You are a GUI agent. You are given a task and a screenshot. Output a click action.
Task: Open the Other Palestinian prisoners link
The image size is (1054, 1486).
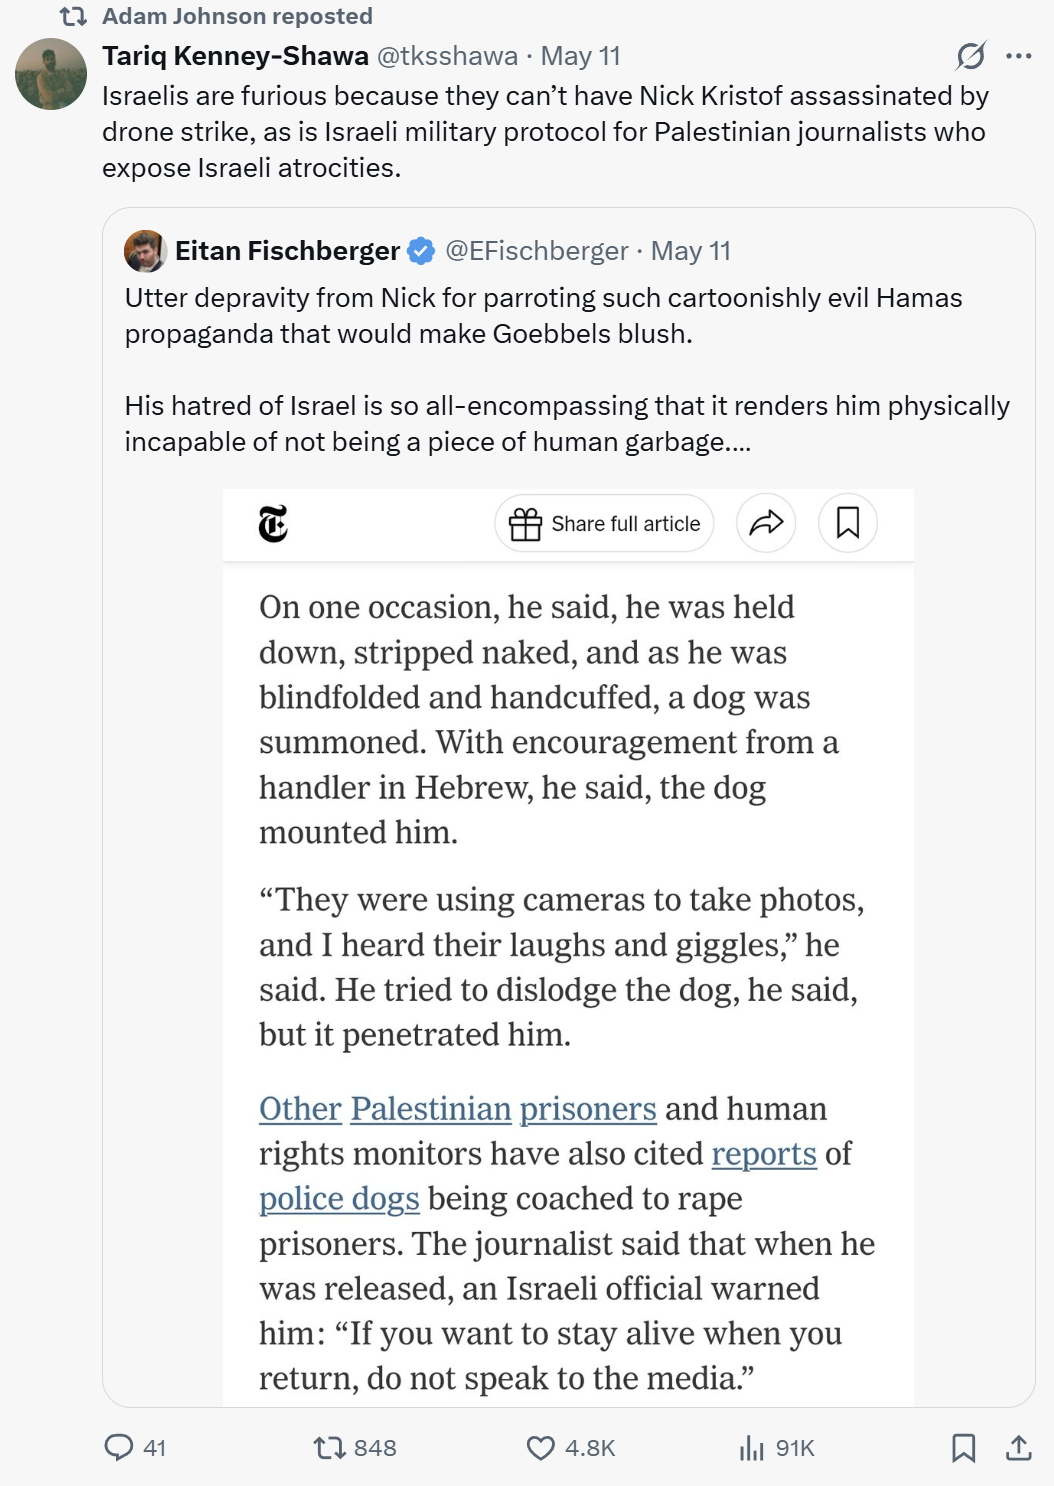pyautogui.click(x=458, y=1109)
